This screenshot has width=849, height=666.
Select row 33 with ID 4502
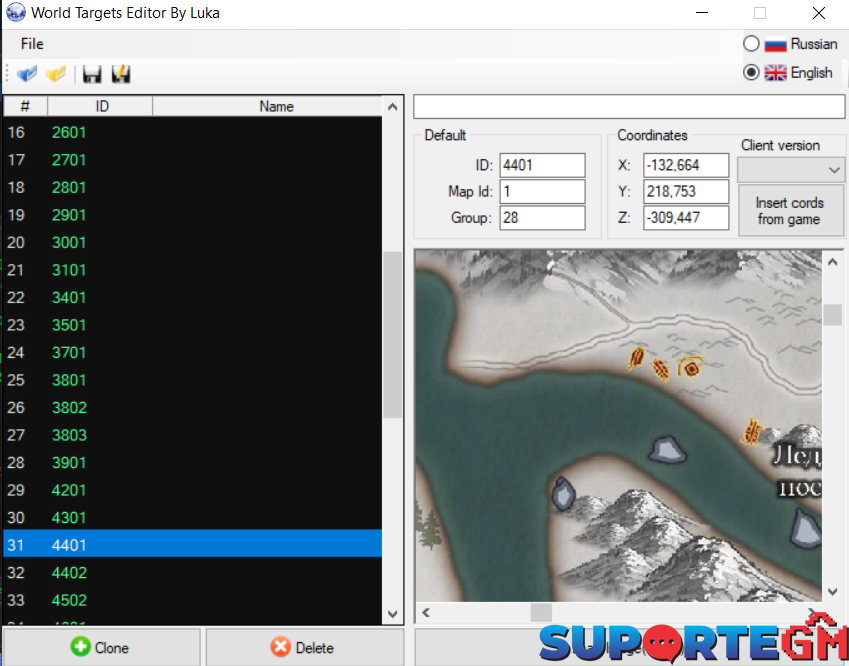(193, 600)
